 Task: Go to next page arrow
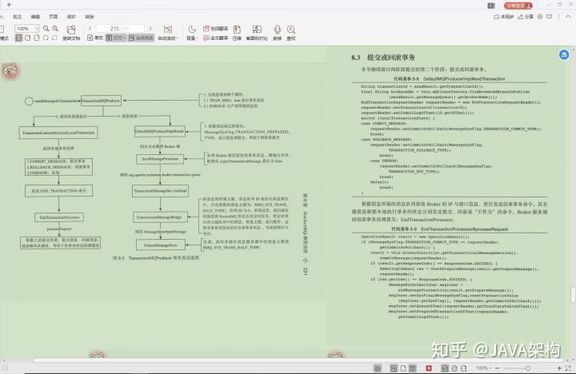(x=150, y=28)
